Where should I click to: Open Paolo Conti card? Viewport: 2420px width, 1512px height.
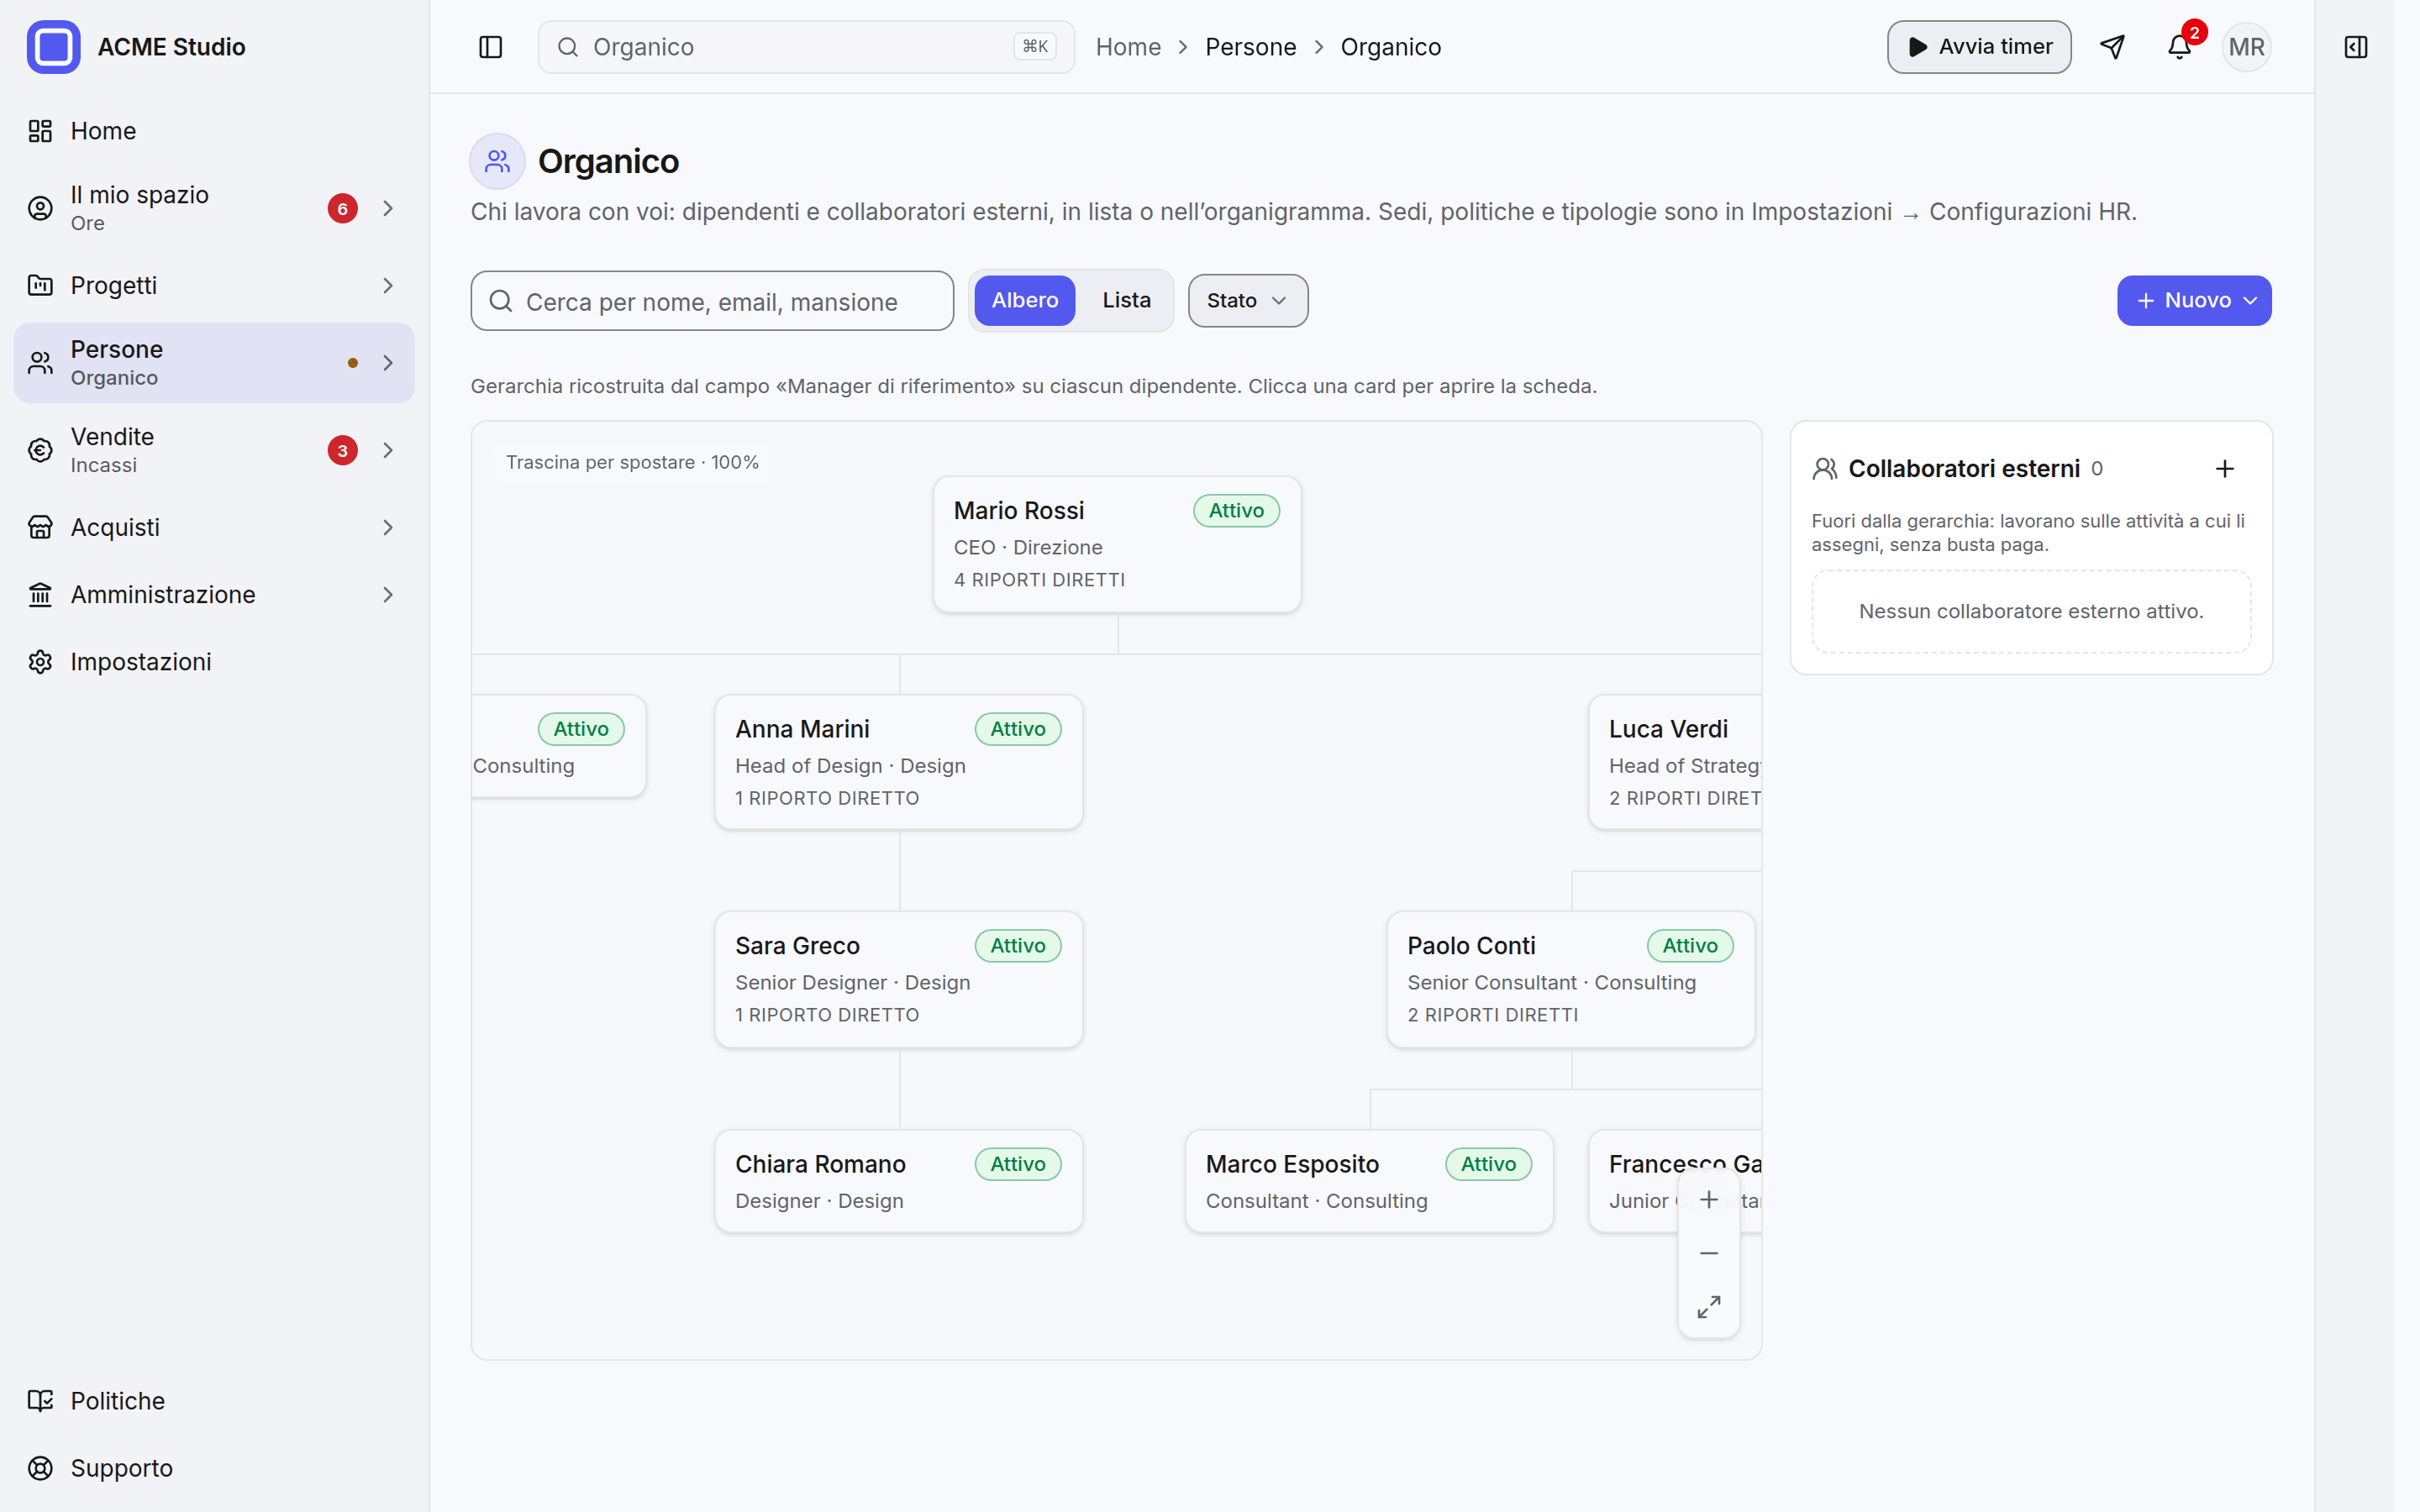[1570, 979]
